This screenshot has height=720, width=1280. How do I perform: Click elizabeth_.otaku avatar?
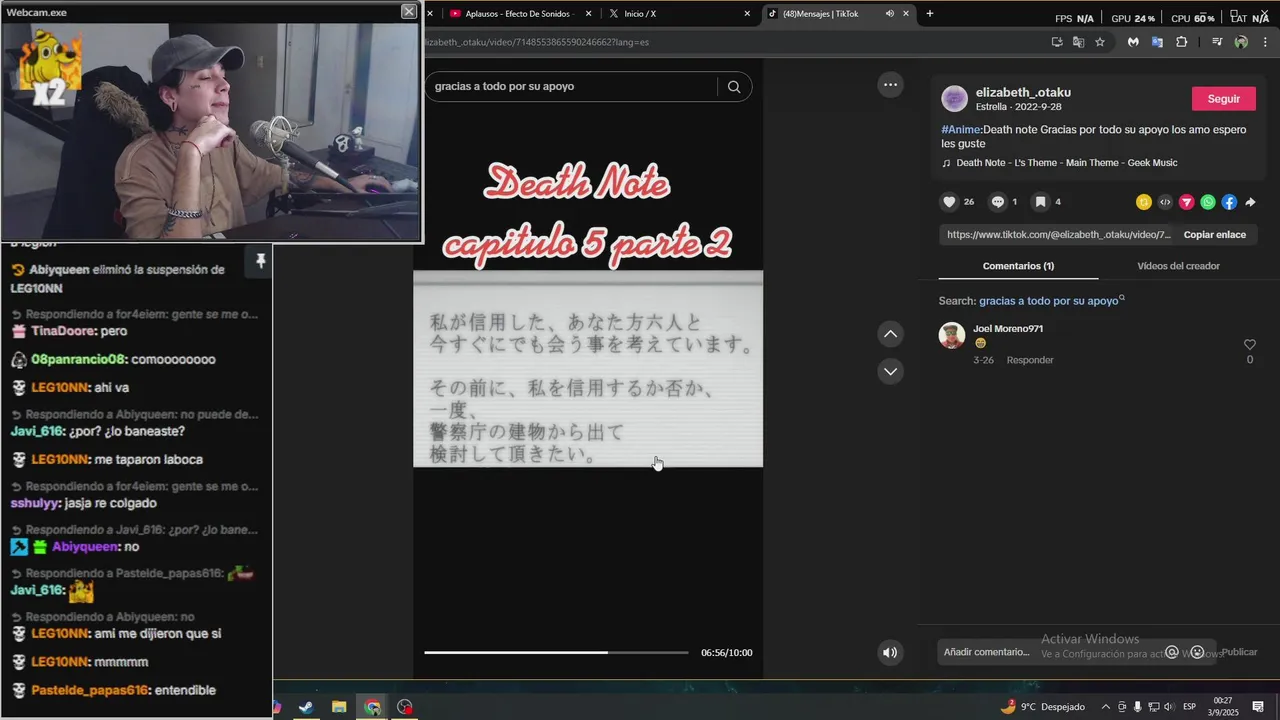click(955, 99)
